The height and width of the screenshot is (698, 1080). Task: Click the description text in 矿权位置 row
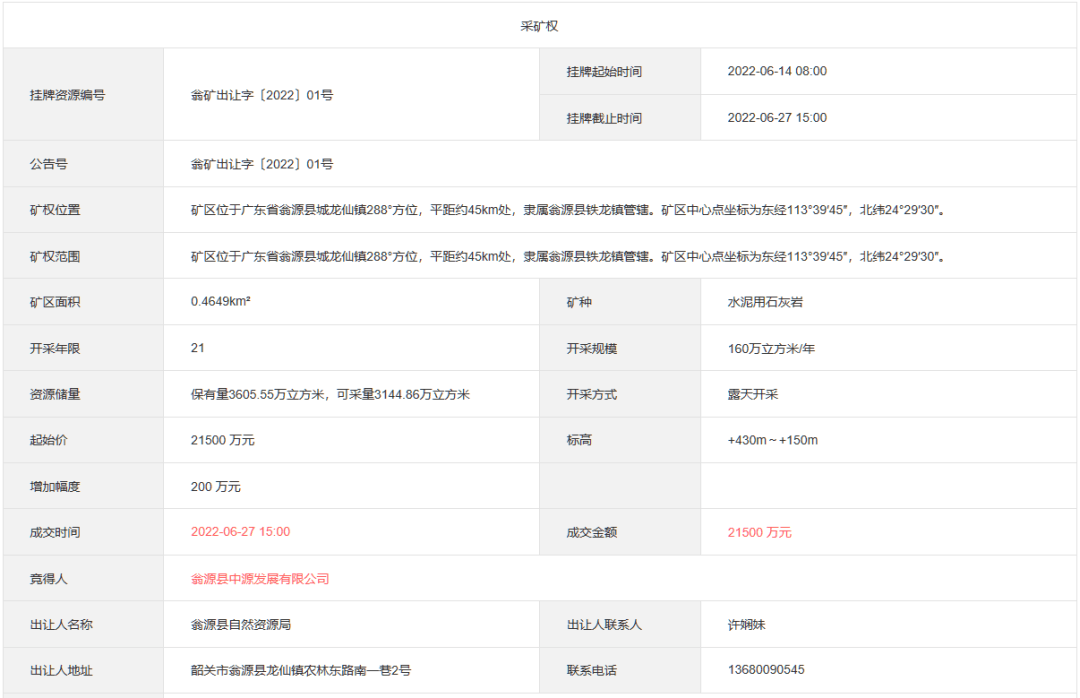point(568,210)
